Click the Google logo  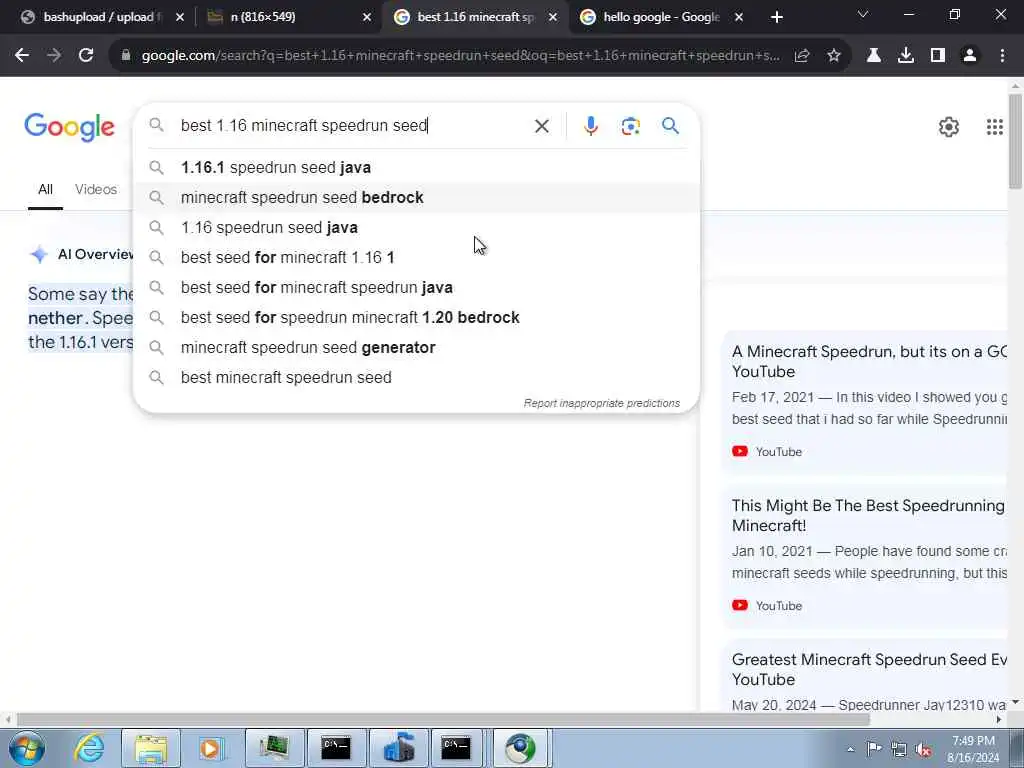point(69,127)
